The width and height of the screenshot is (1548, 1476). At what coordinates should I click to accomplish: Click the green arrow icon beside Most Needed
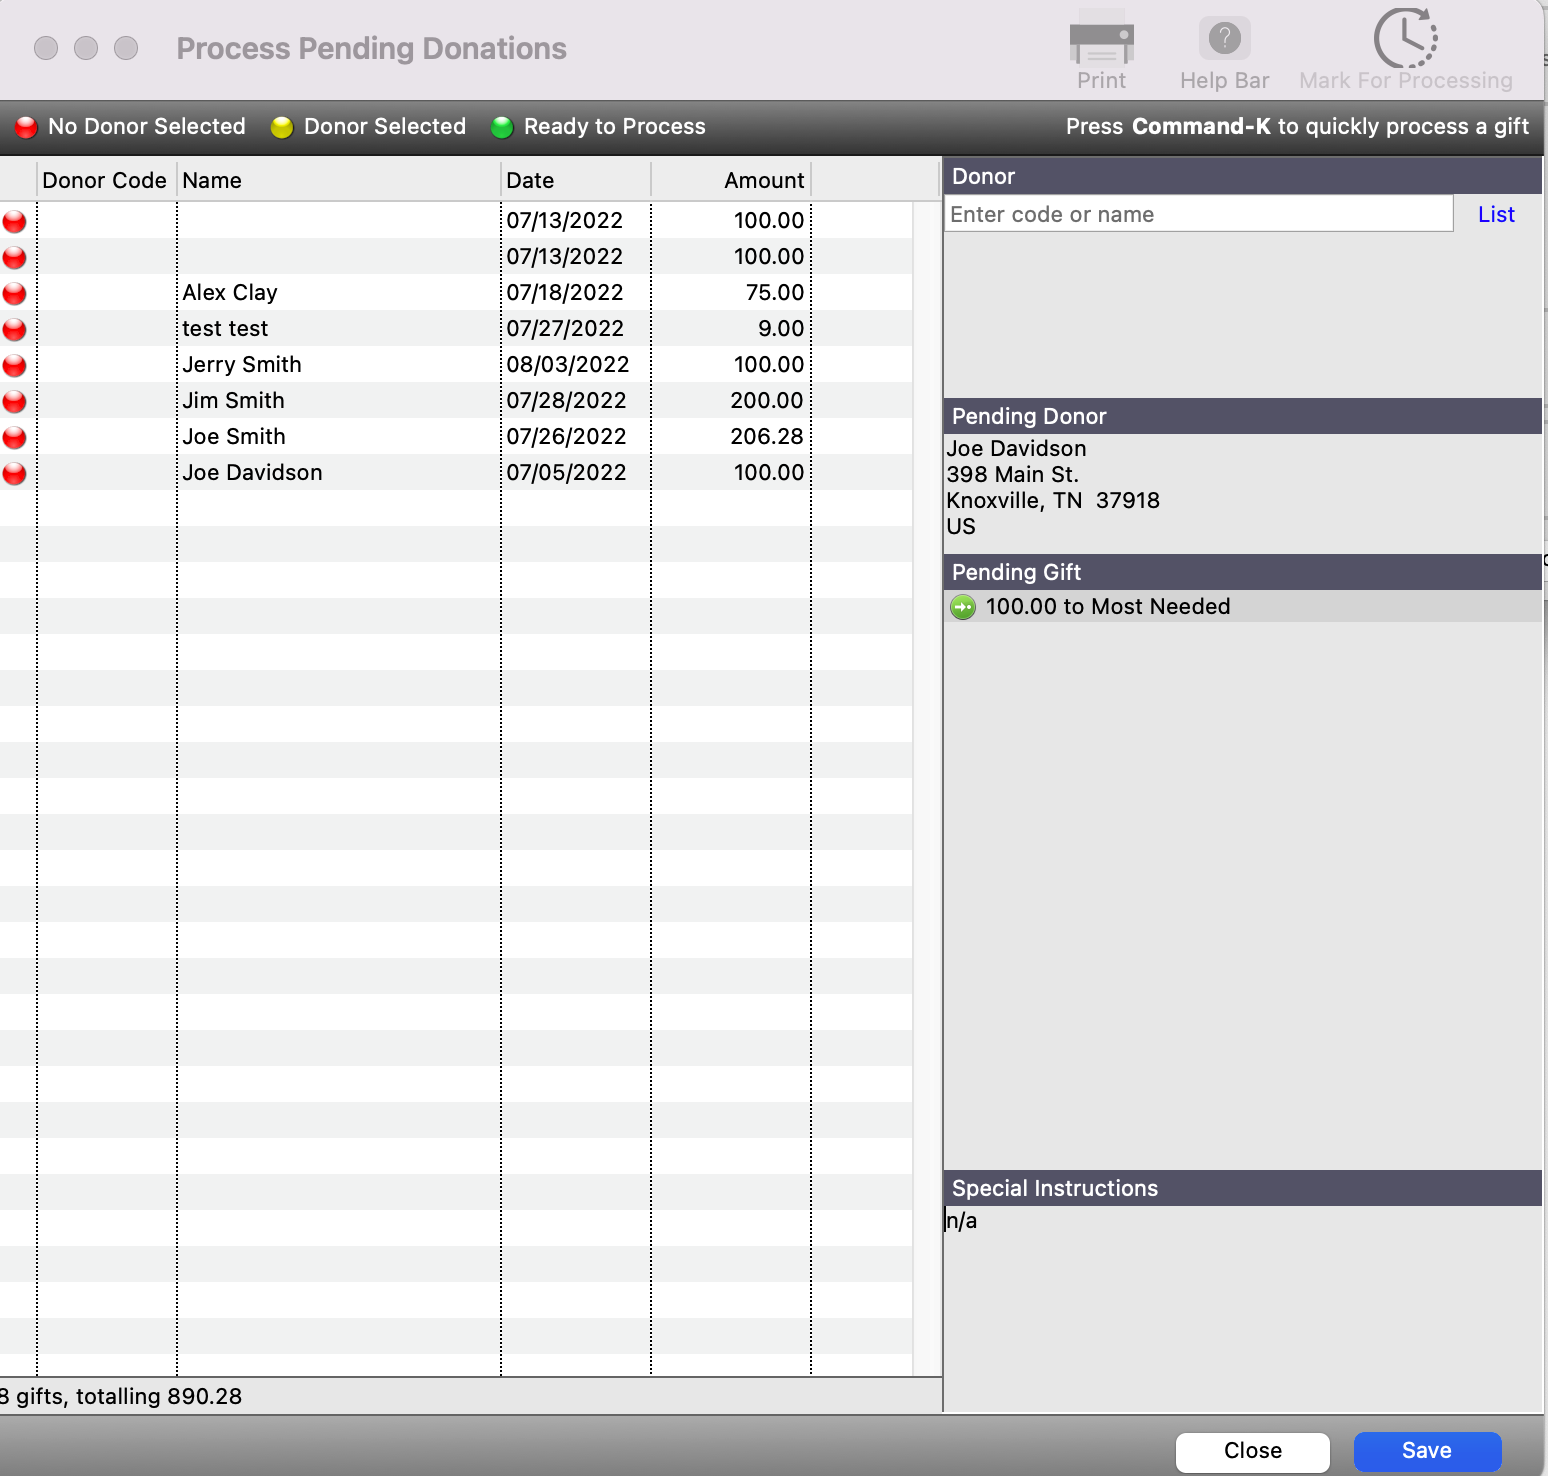[x=963, y=607]
